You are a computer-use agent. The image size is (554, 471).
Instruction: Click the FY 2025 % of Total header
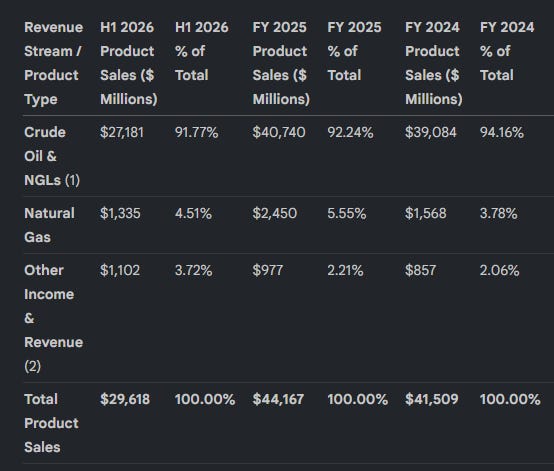[354, 51]
